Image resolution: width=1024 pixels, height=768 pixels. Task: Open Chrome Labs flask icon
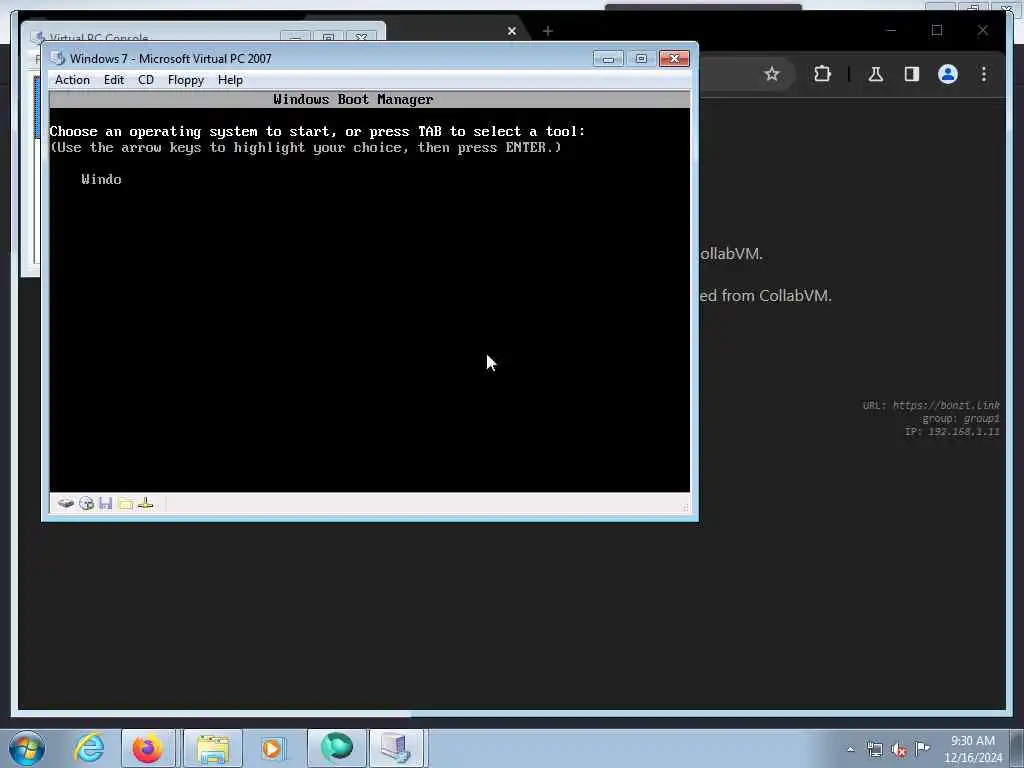876,74
